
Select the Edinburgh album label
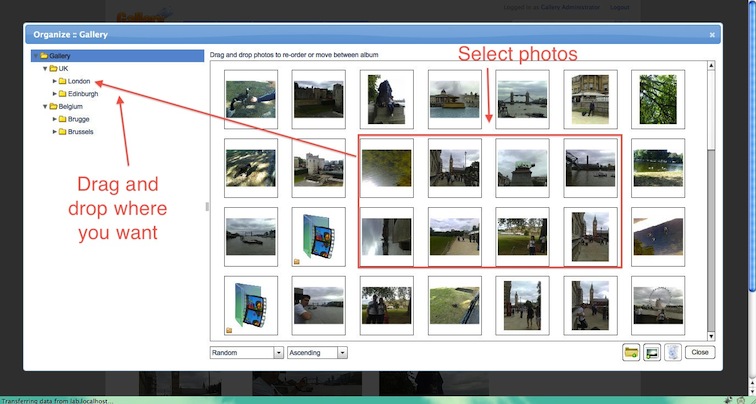click(x=83, y=94)
